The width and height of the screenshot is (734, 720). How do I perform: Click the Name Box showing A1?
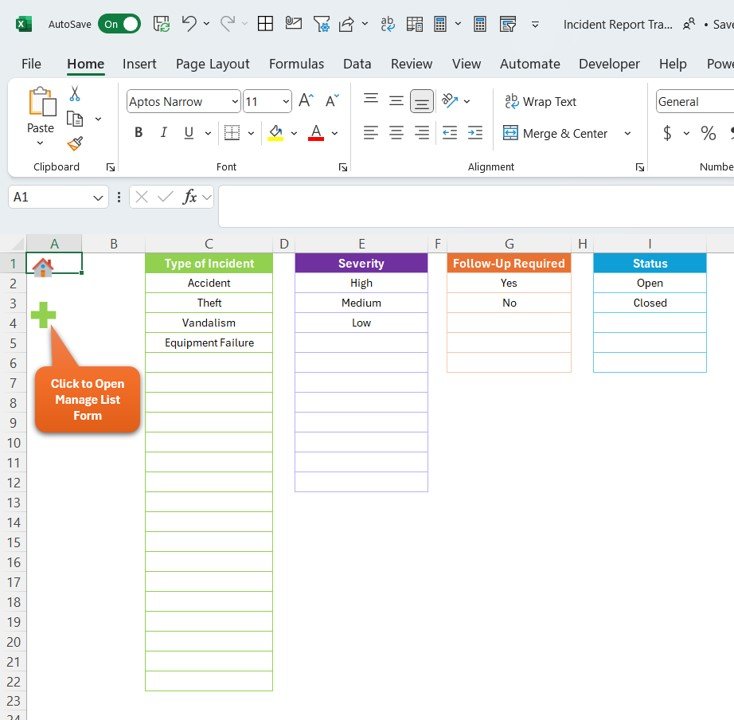[58, 197]
